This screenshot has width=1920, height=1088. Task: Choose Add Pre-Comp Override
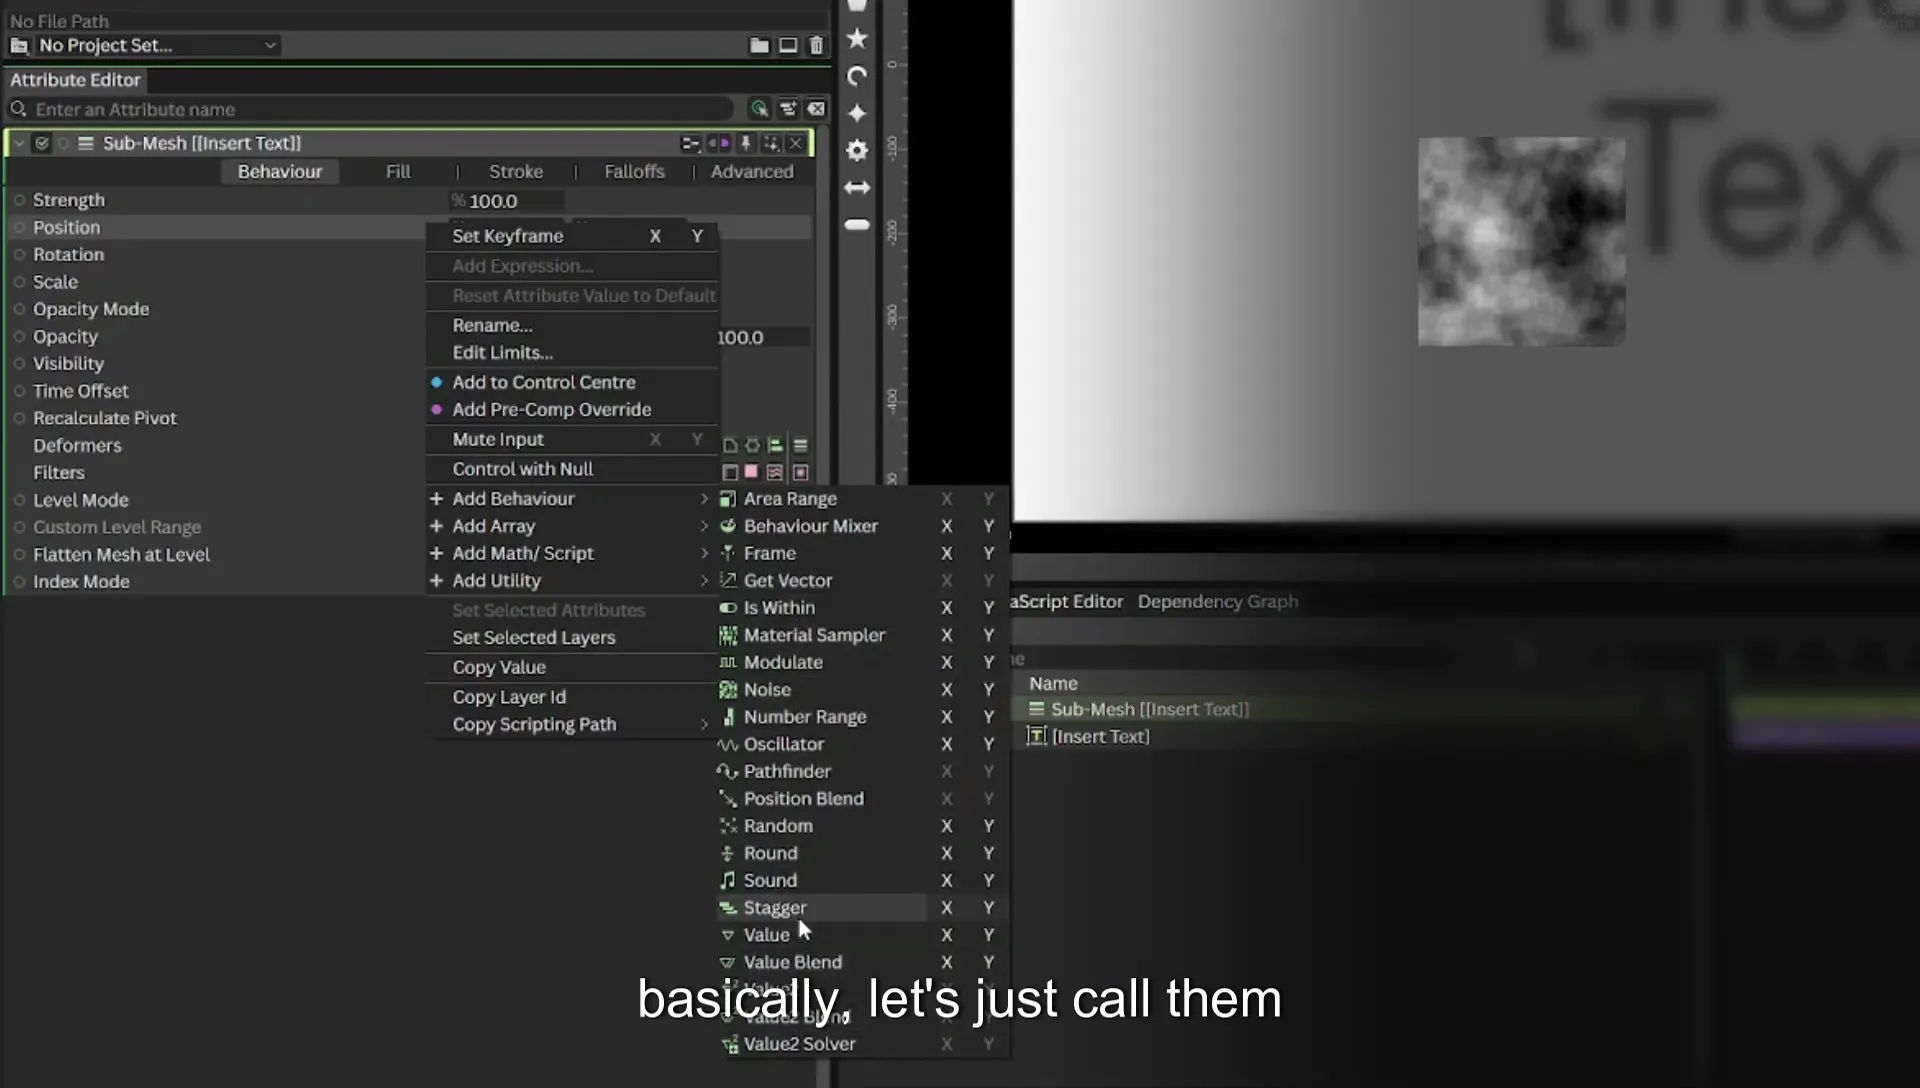pyautogui.click(x=571, y=409)
